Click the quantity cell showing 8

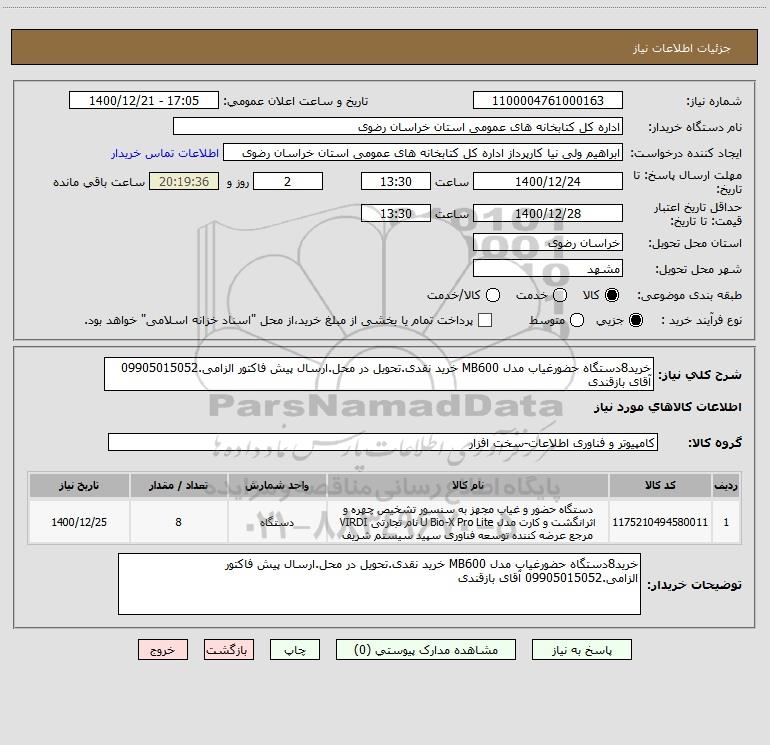(x=178, y=522)
